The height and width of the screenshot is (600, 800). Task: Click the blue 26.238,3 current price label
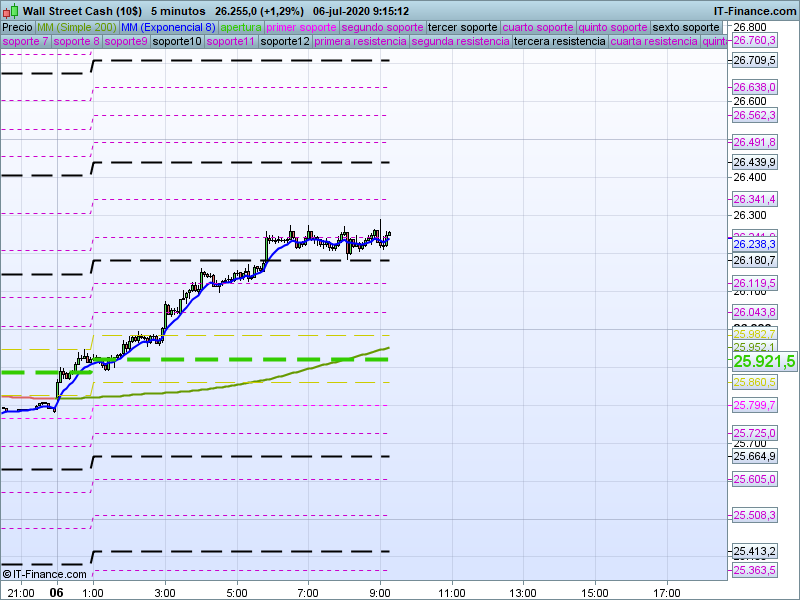(x=755, y=244)
